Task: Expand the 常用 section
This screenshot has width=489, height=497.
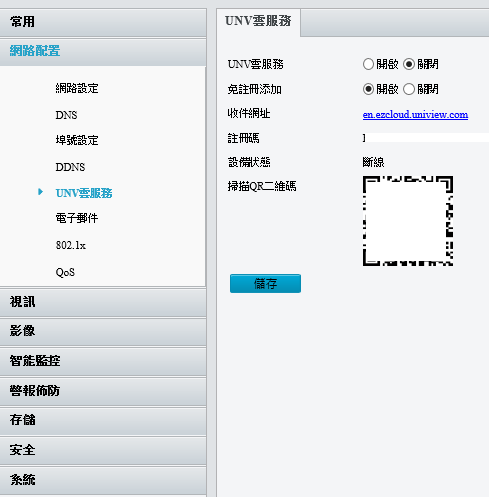Action: coord(103,22)
